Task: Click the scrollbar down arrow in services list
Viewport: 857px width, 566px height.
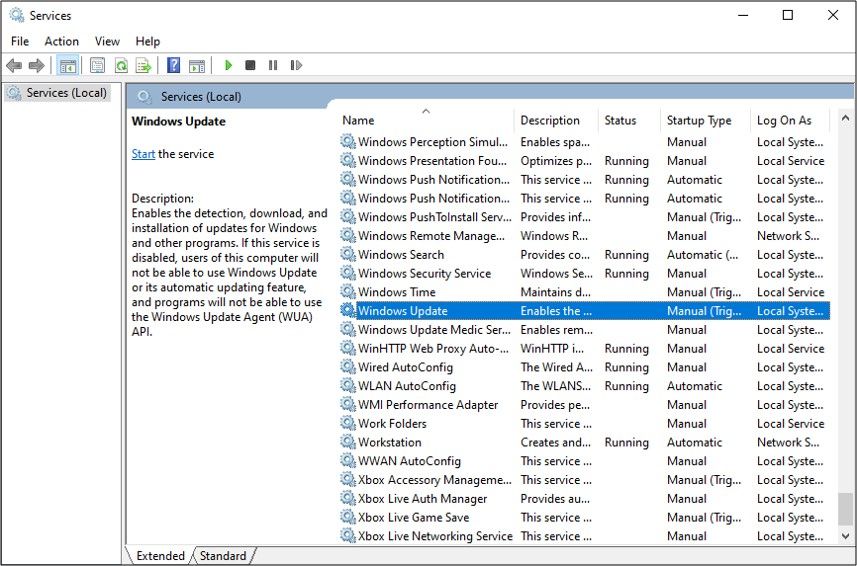Action: [845, 535]
